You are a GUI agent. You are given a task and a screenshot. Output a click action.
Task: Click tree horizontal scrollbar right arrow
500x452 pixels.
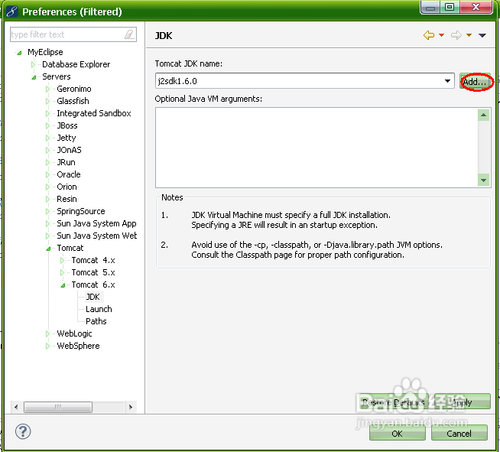click(130, 407)
